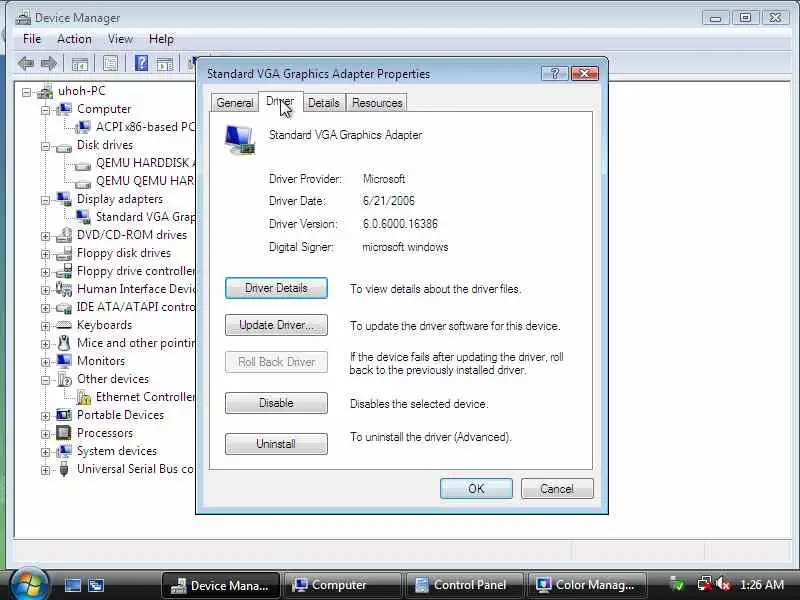Collapse the Display adapters node
800x600 pixels.
pyautogui.click(x=45, y=201)
